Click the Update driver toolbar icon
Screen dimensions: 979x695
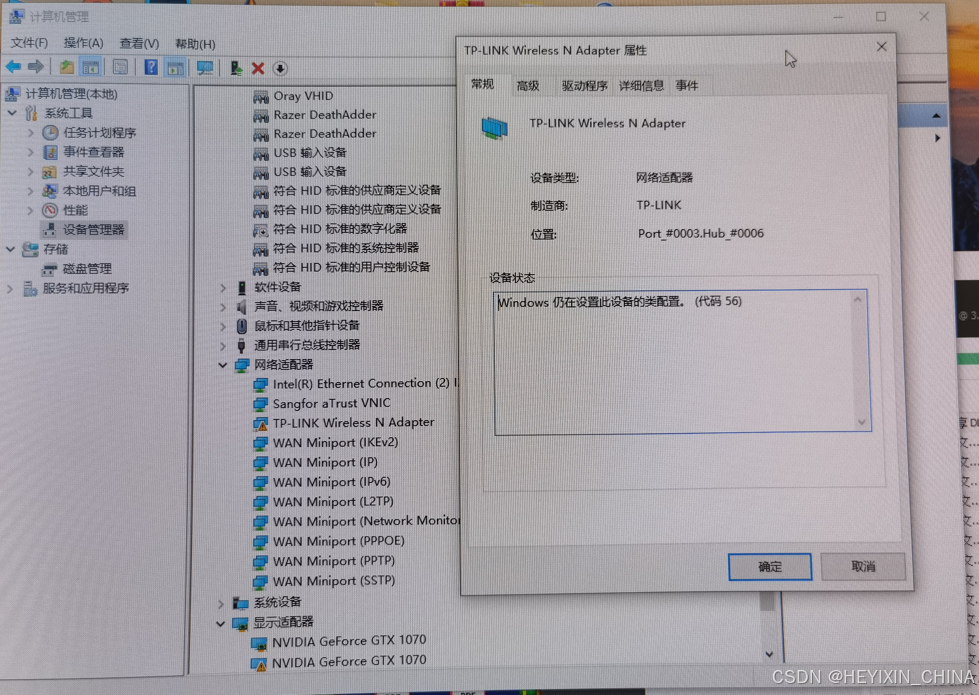(236, 68)
